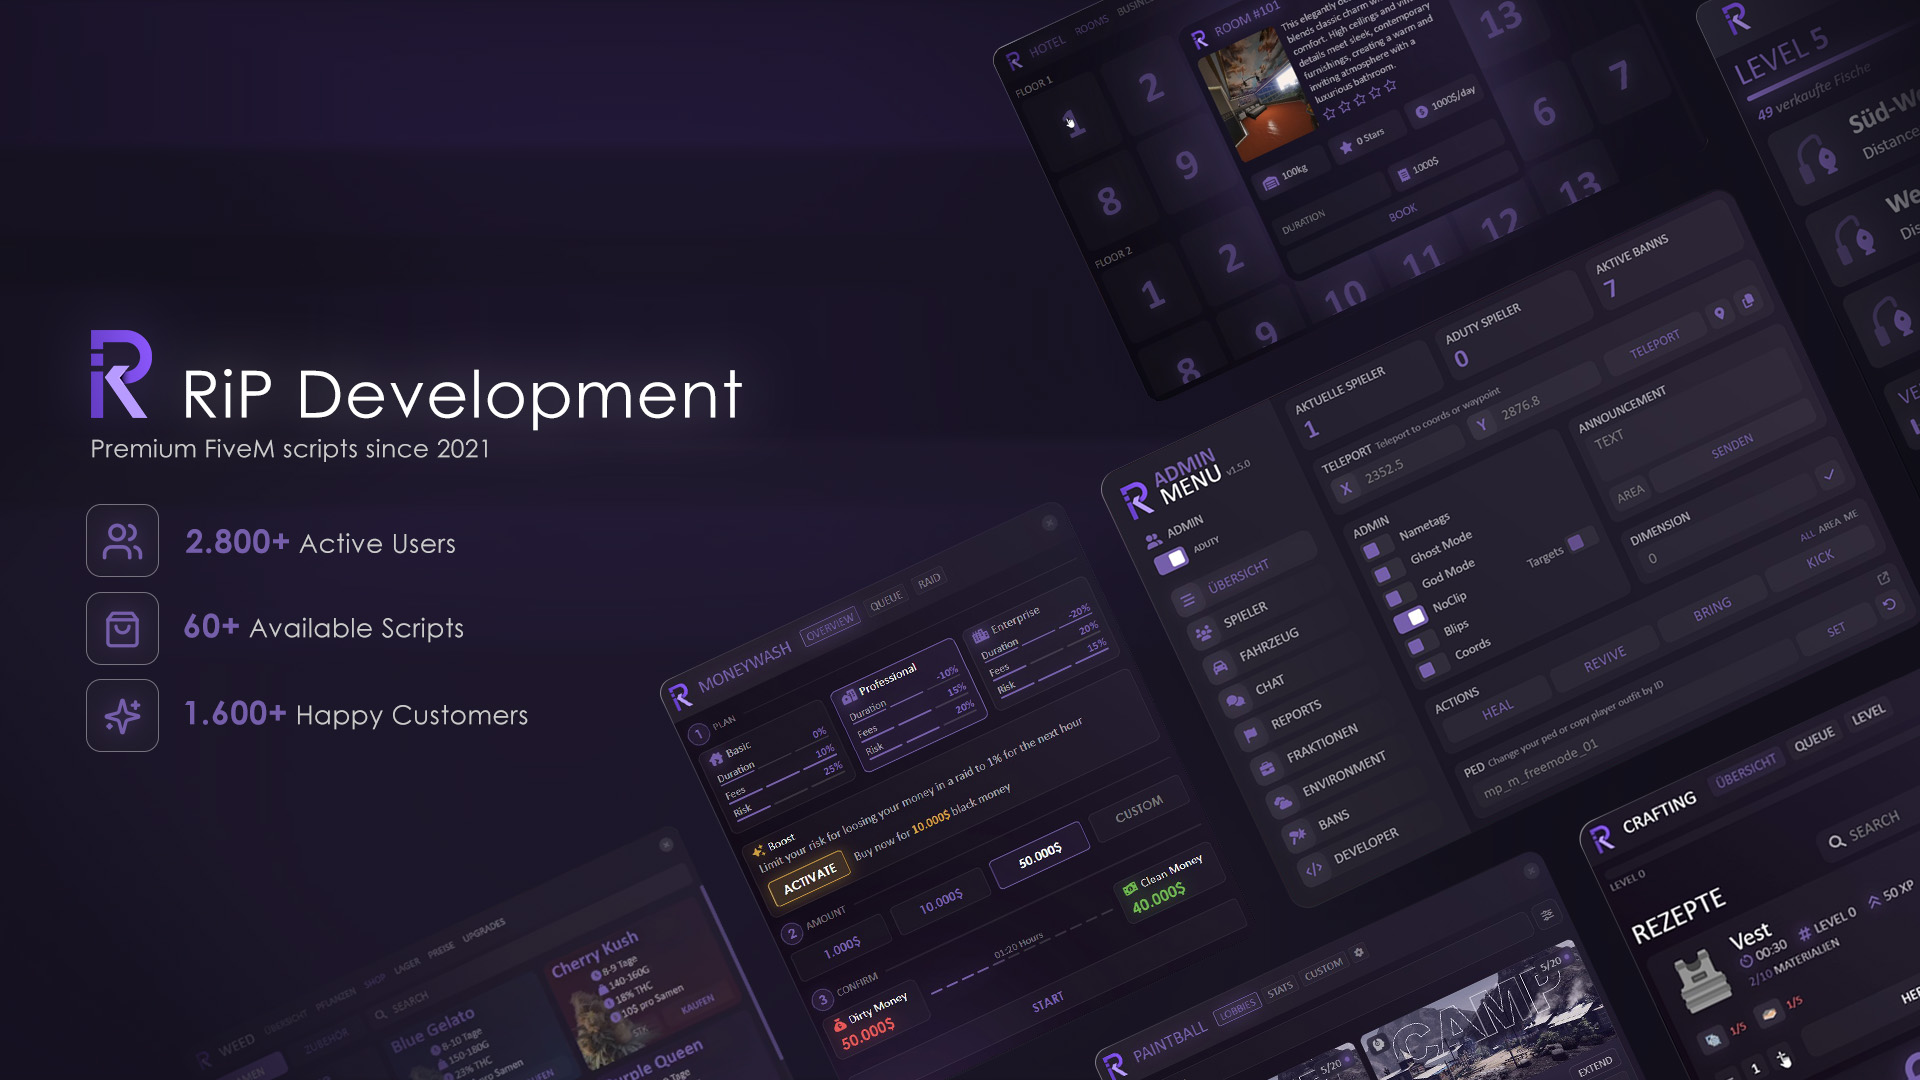Viewport: 1920px width, 1080px height.
Task: Click the Dirty Money bag icon
Action: [839, 1025]
